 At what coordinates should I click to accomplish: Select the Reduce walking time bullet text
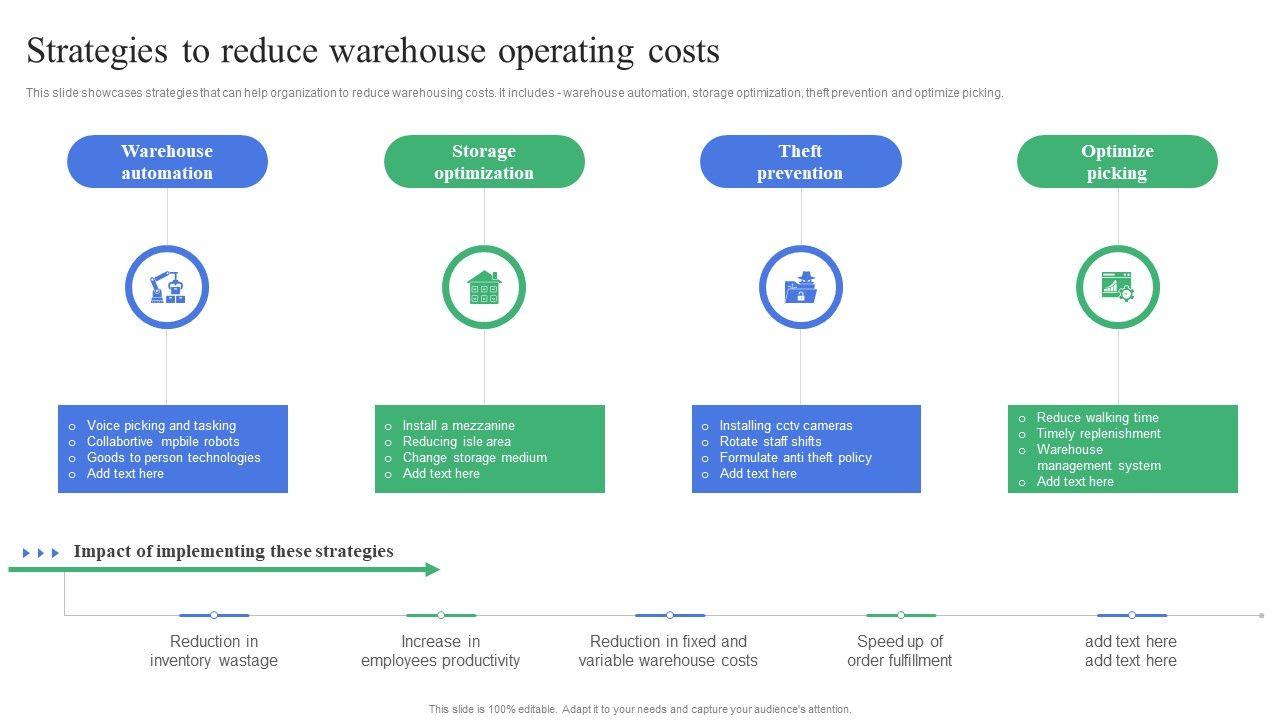pos(1097,417)
